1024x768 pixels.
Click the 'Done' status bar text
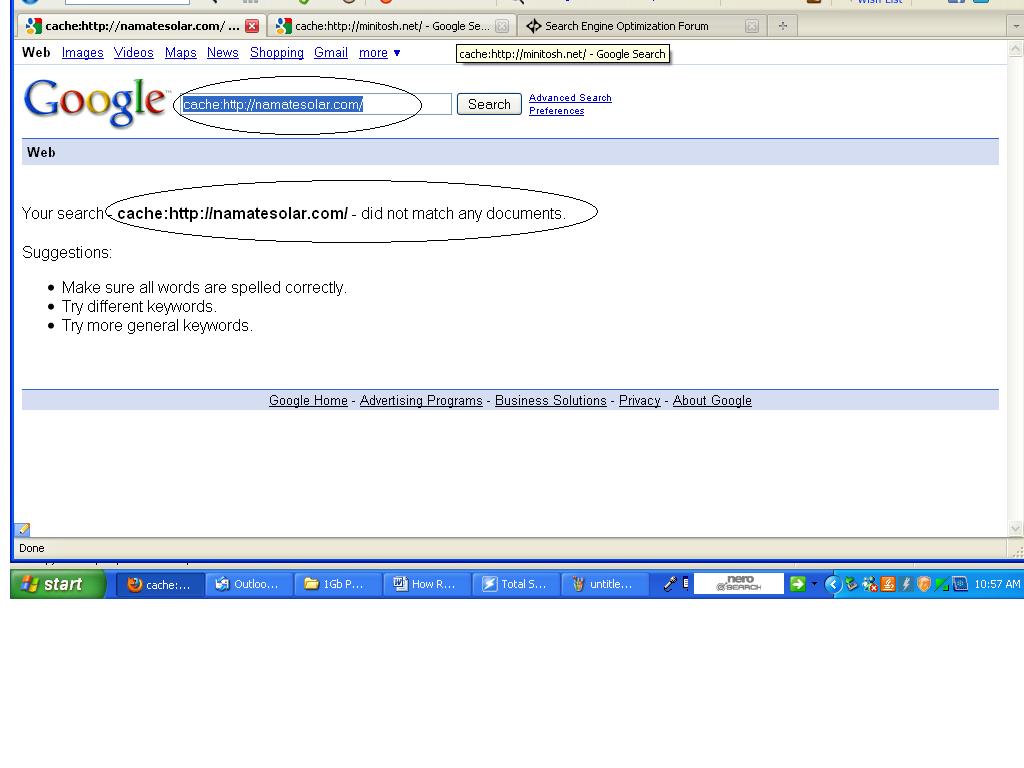[x=31, y=549]
